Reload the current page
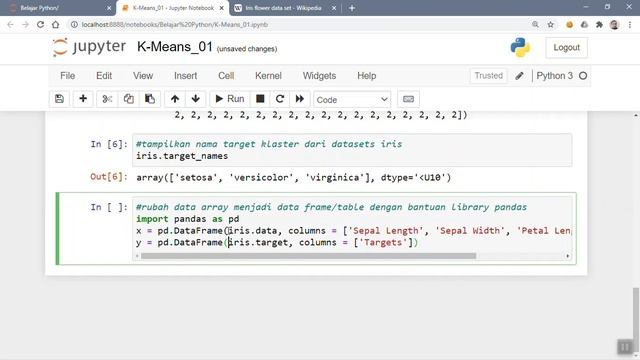This screenshot has height=360, width=640. 40,24
